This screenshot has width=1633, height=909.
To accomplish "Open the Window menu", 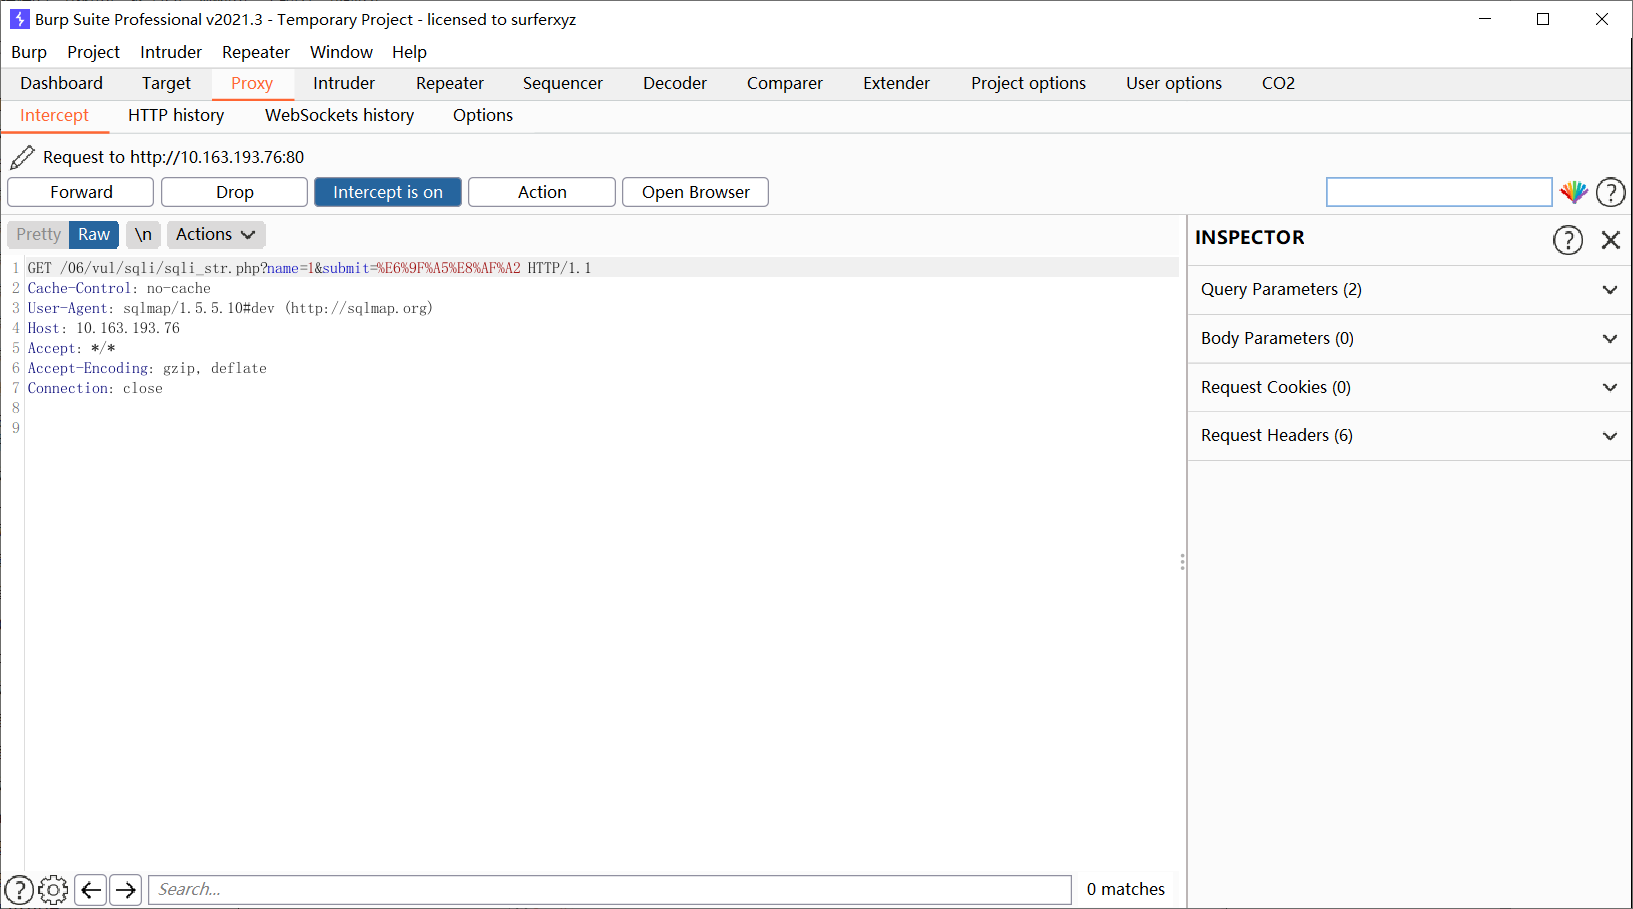I will tap(341, 52).
